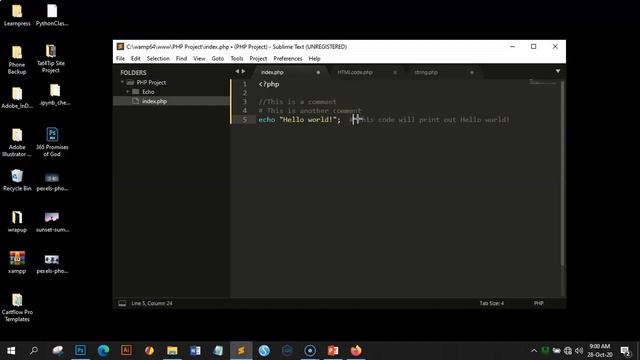Open ipynb_che... desktop folder

(x=55, y=95)
